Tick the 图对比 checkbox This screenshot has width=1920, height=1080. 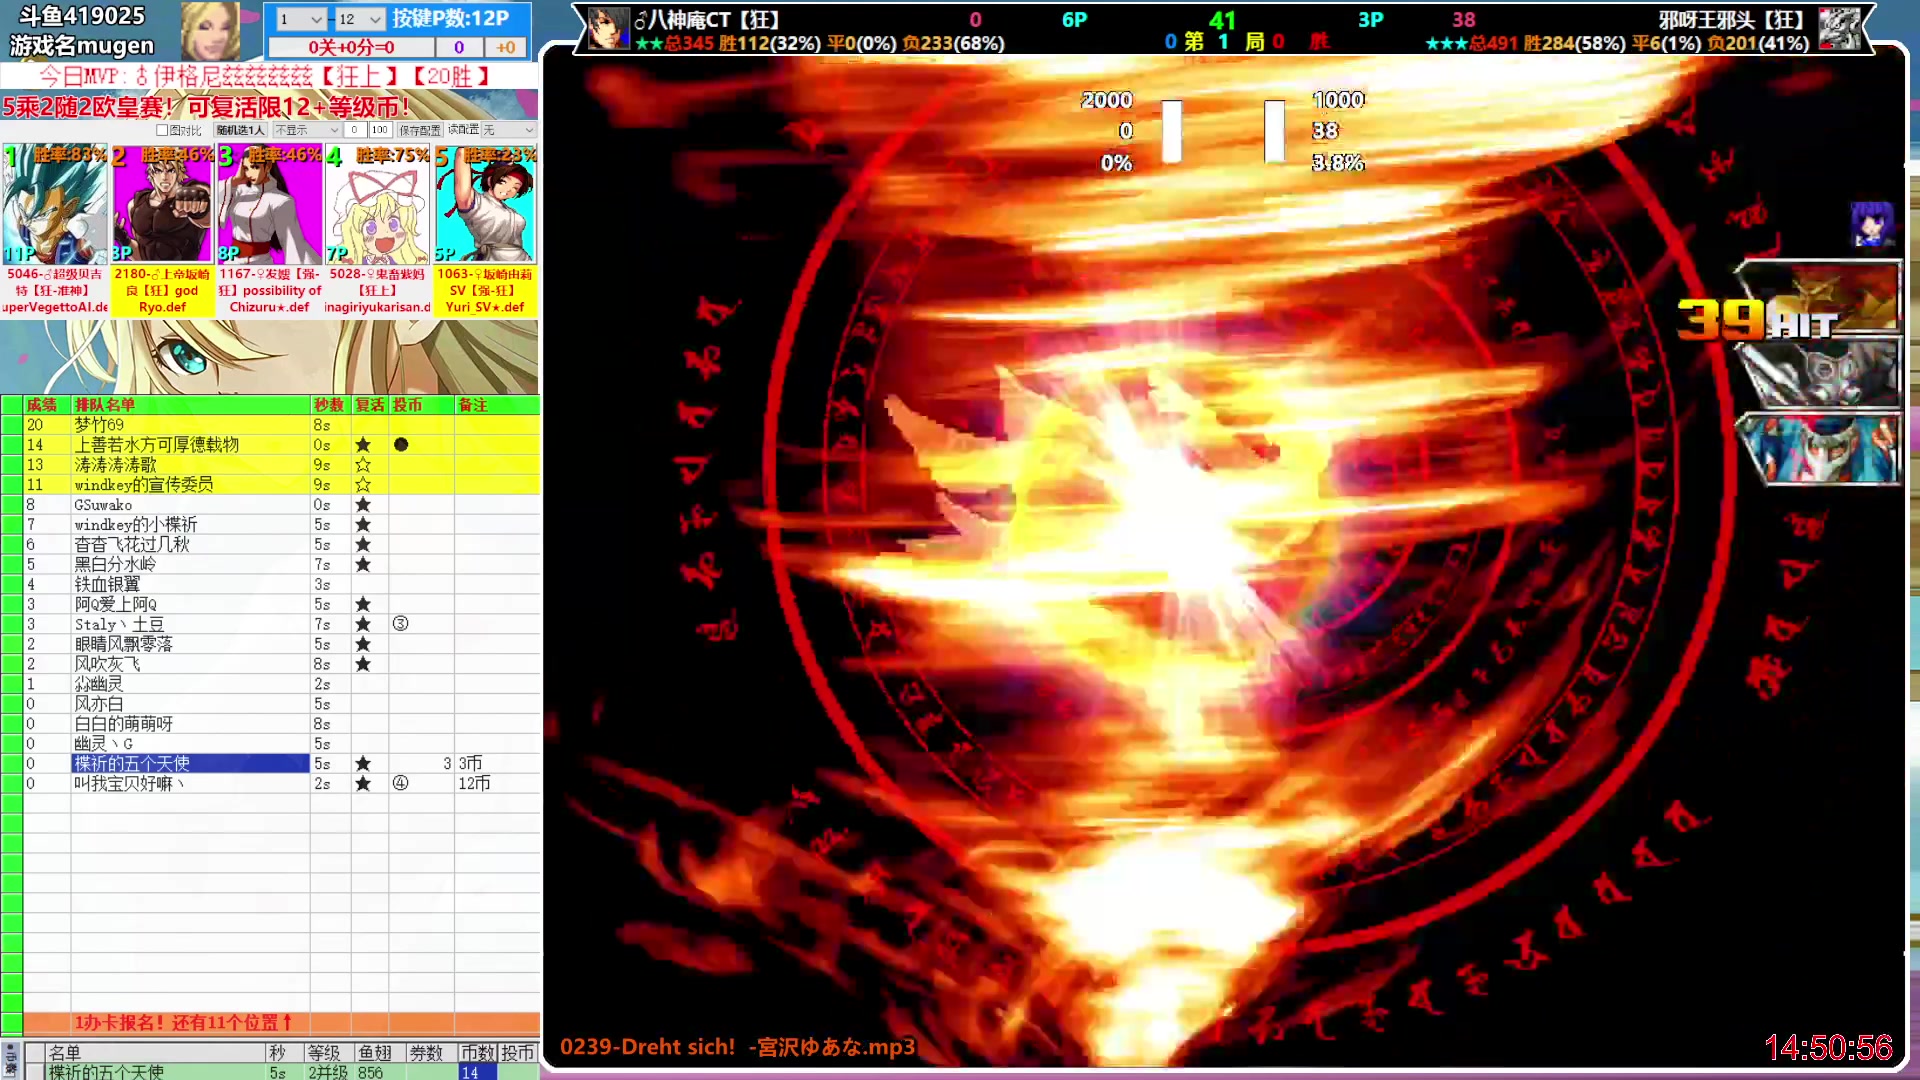click(162, 130)
